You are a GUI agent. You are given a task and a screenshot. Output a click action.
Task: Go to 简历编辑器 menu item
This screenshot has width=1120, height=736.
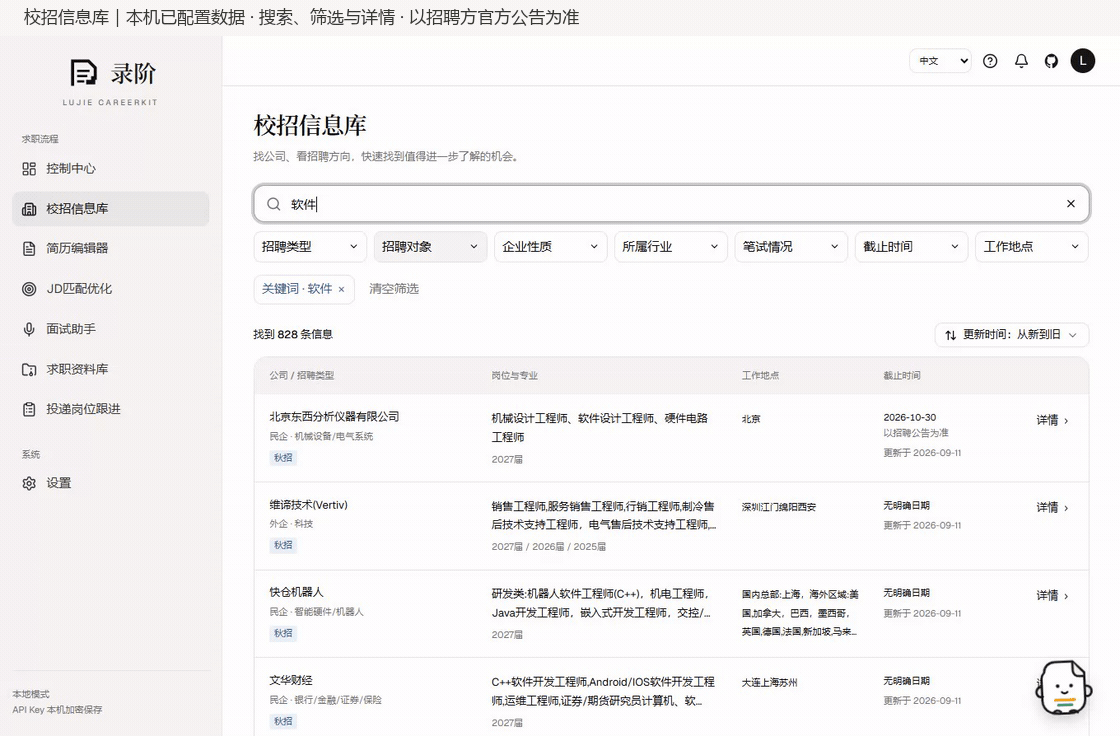(x=111, y=249)
